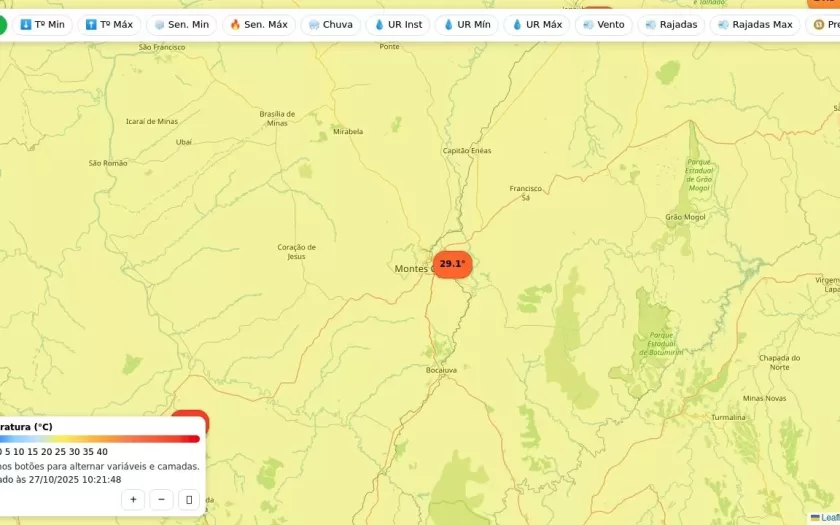Click Parque Estadual de Grão Mogol label
The width and height of the screenshot is (840, 525).
tap(699, 175)
